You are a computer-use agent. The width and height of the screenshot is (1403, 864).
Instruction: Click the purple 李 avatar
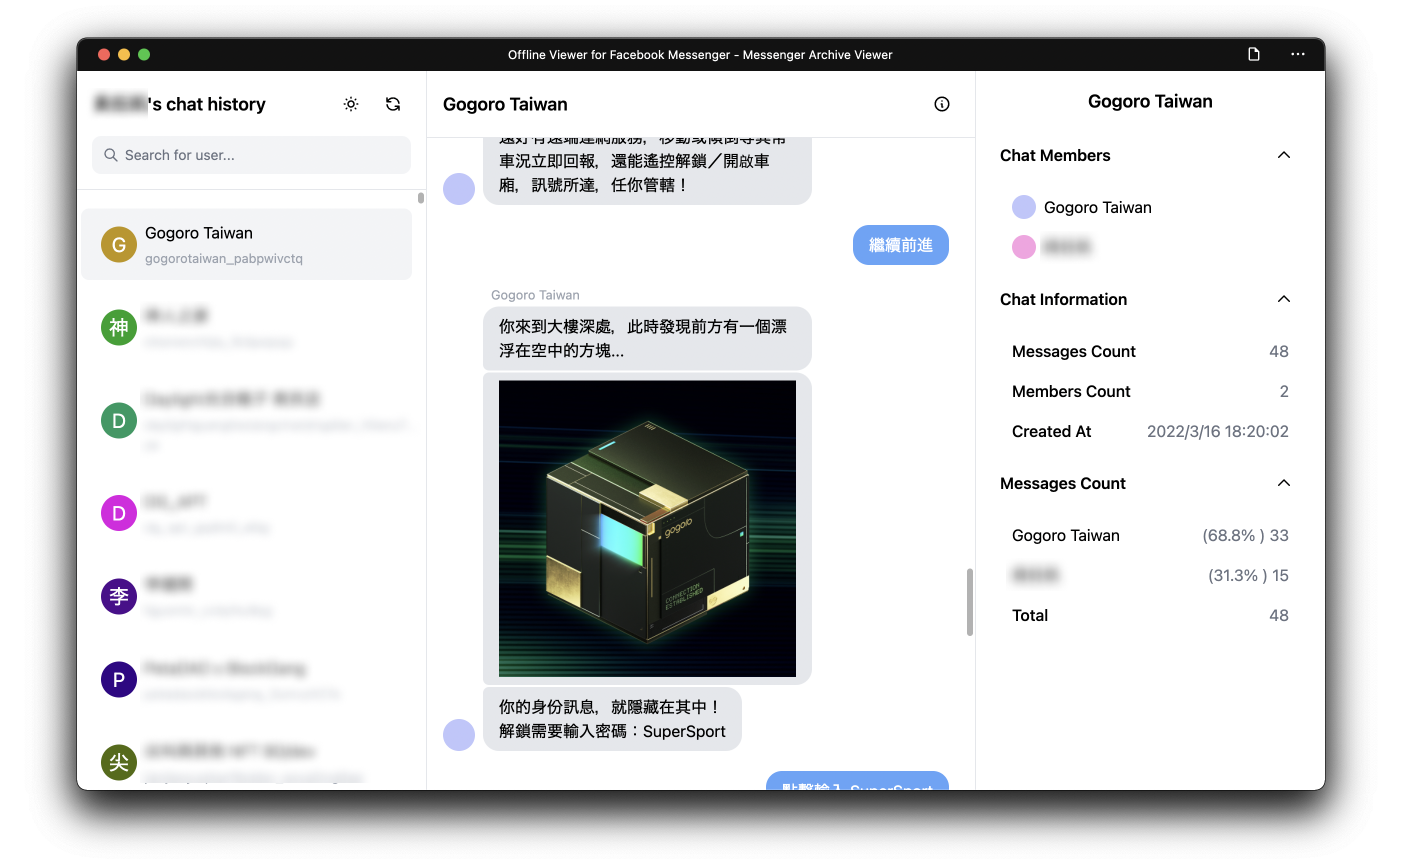tap(119, 596)
